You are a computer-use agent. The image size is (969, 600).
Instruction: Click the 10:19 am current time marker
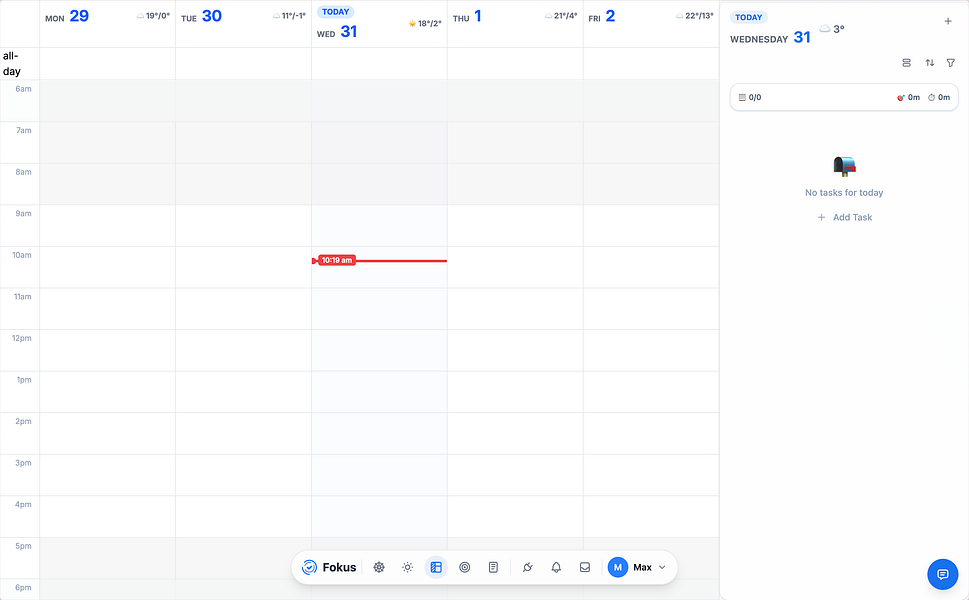(337, 260)
